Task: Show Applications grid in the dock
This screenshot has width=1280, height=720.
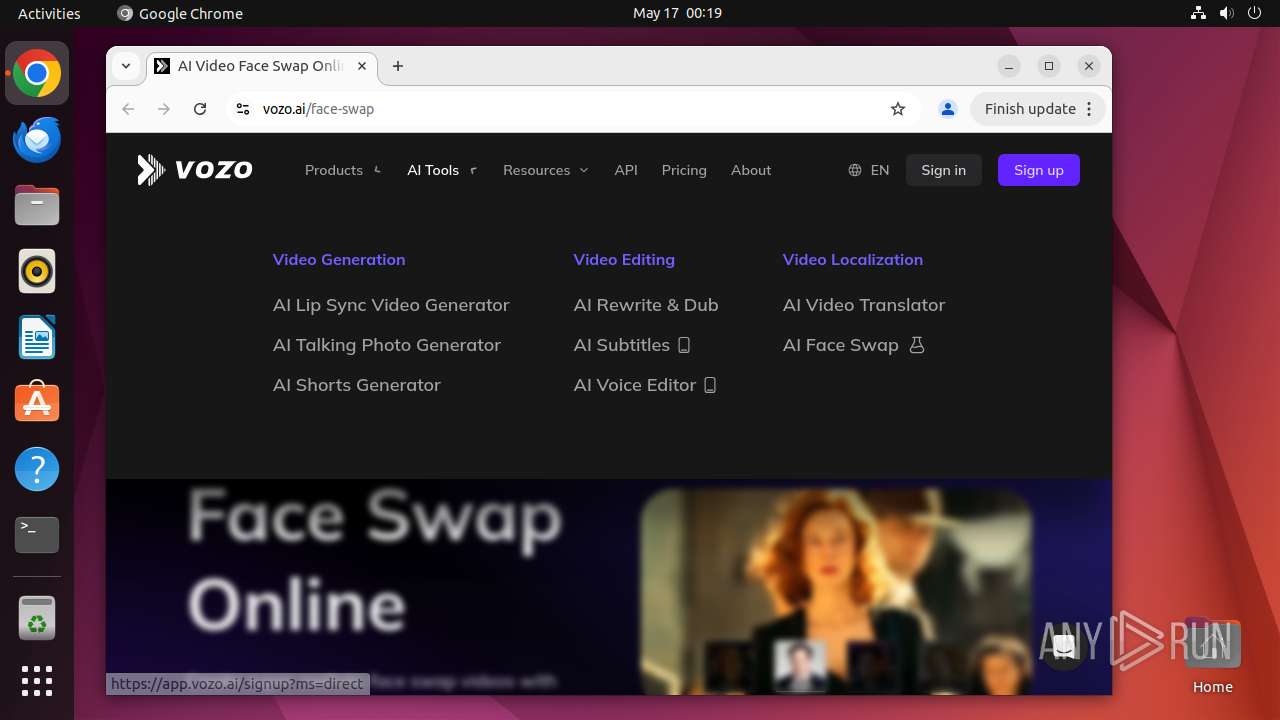Action: [x=37, y=681]
